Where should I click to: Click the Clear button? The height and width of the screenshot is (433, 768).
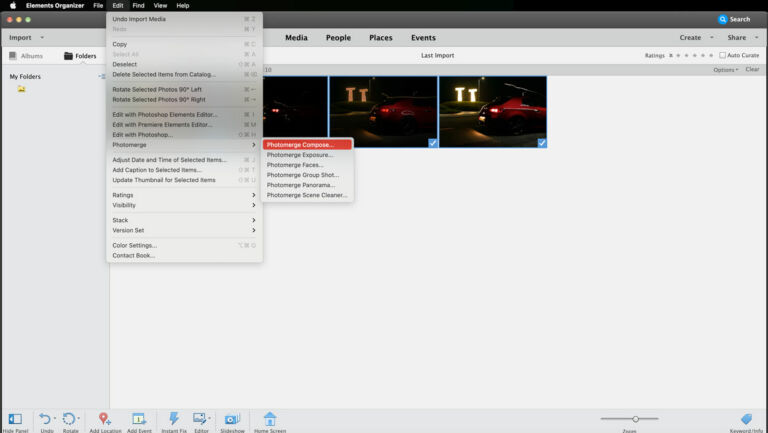752,70
